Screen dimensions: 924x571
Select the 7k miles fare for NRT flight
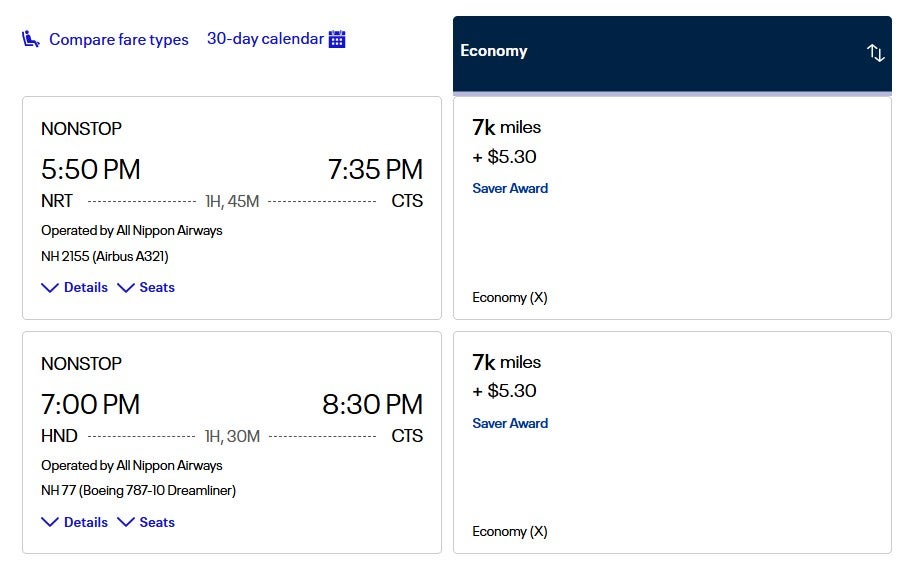506,127
